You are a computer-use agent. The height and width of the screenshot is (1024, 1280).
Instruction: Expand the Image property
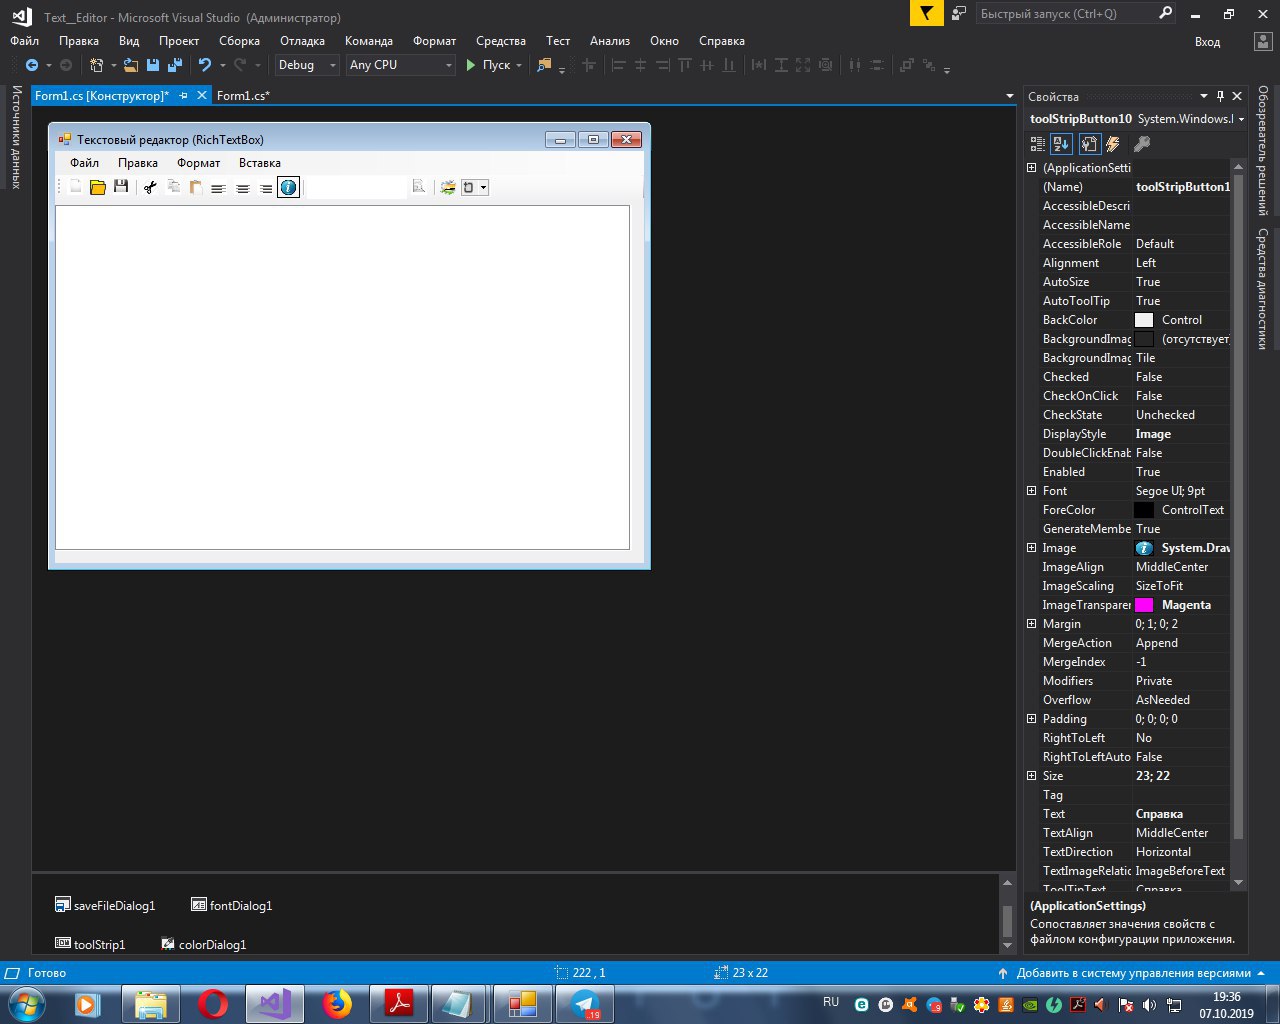coord(1031,548)
